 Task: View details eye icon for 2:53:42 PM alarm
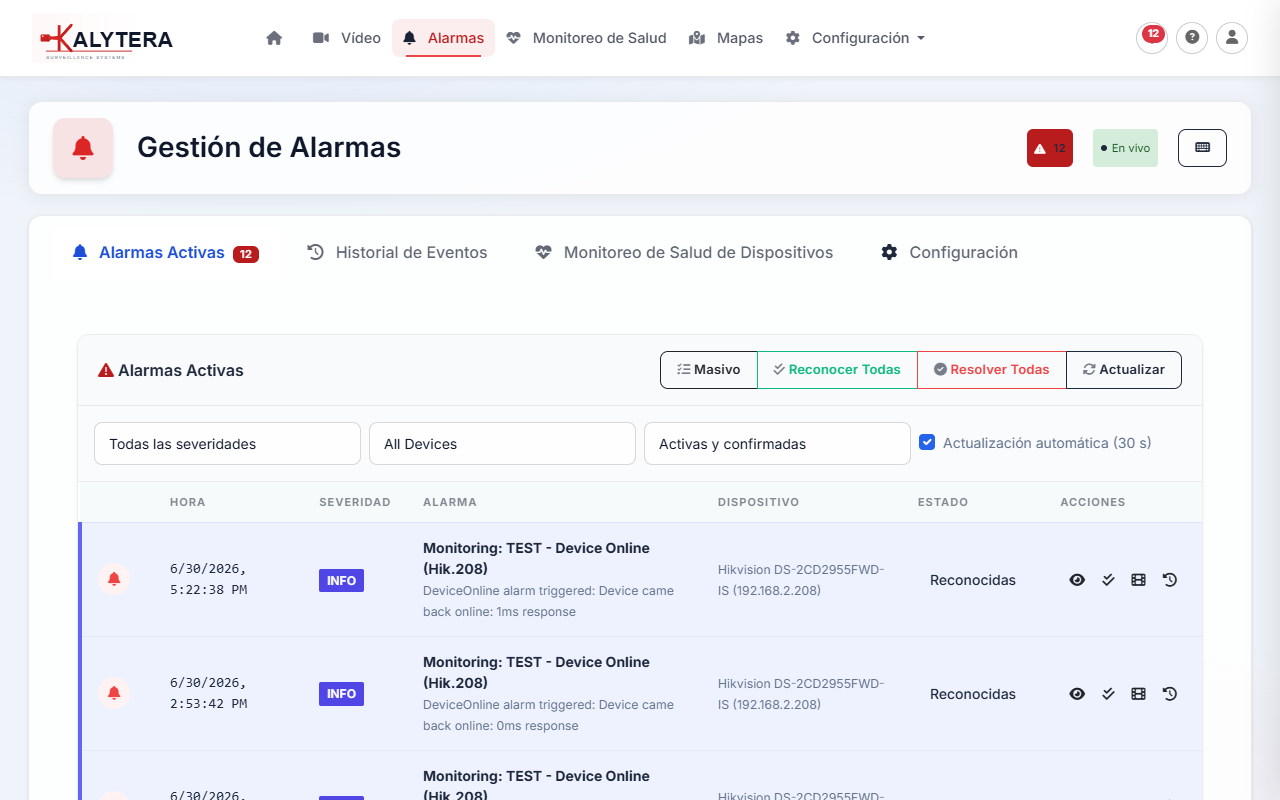[x=1077, y=694]
